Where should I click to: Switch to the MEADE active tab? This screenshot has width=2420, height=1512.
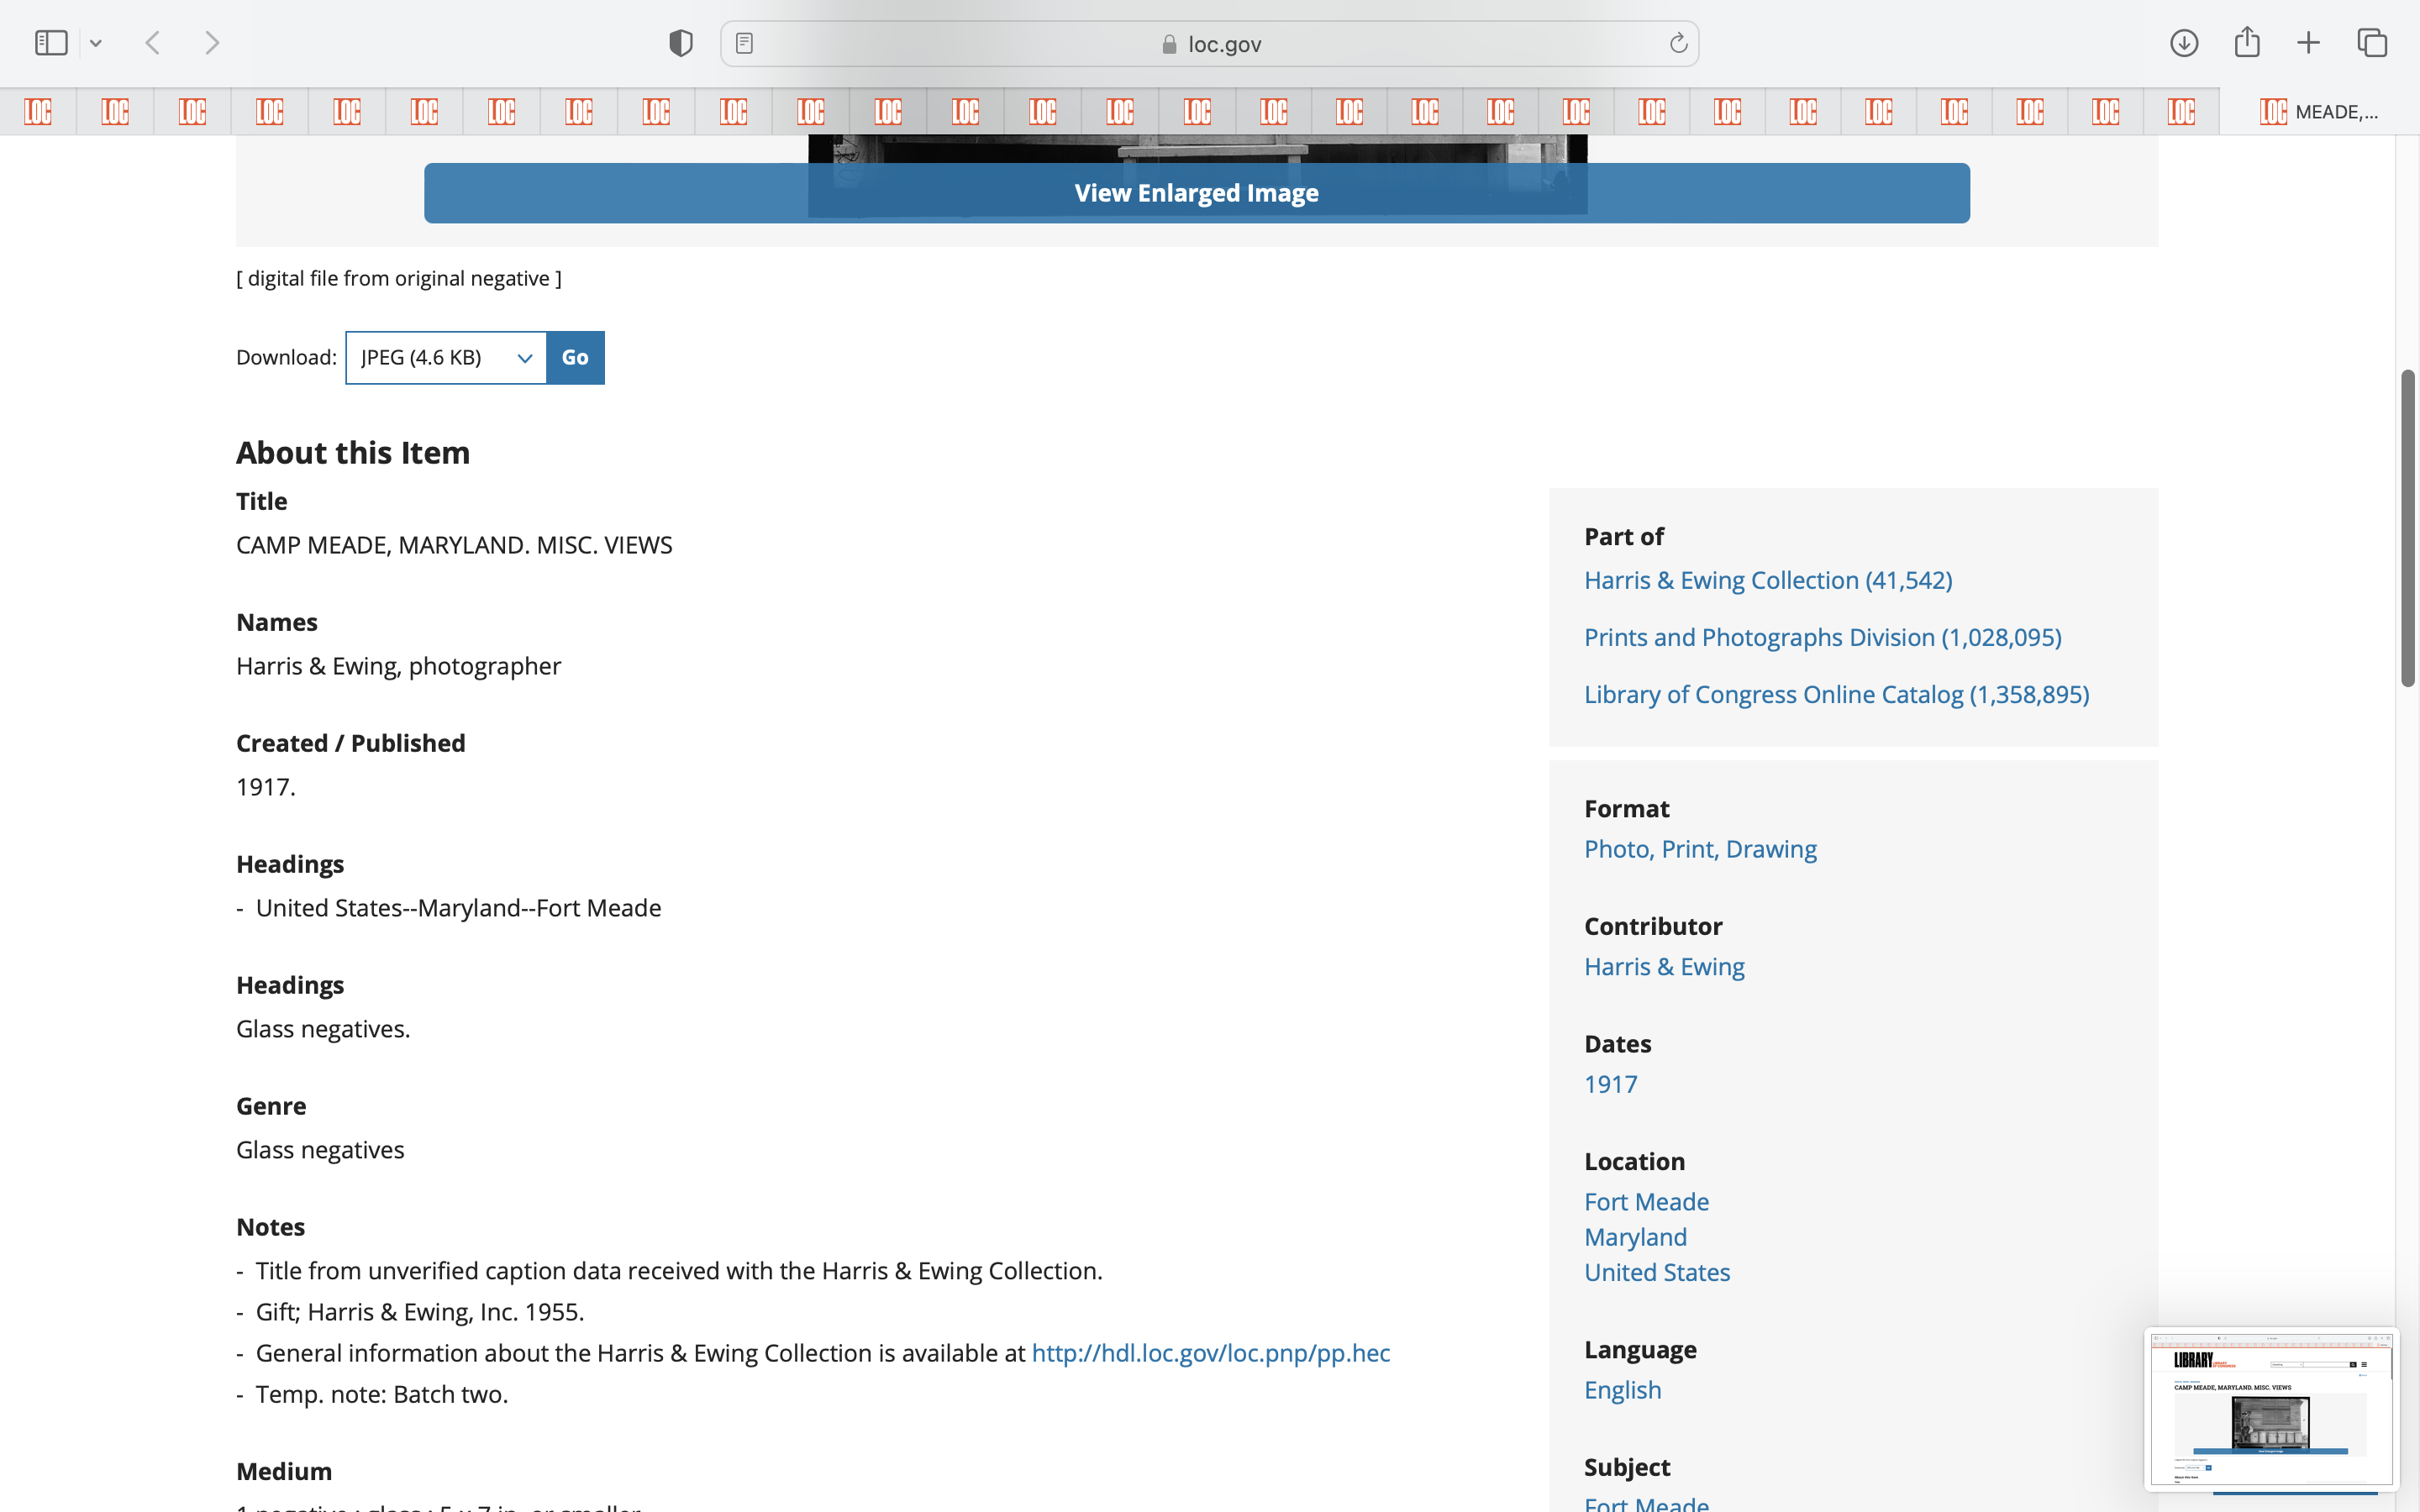pyautogui.click(x=2318, y=111)
